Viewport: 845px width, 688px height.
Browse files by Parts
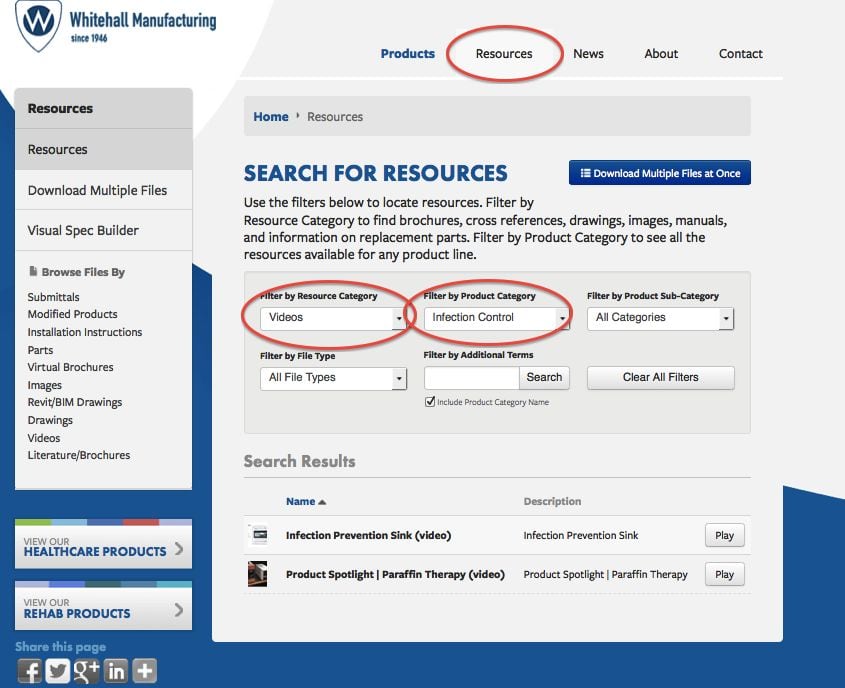tap(40, 350)
